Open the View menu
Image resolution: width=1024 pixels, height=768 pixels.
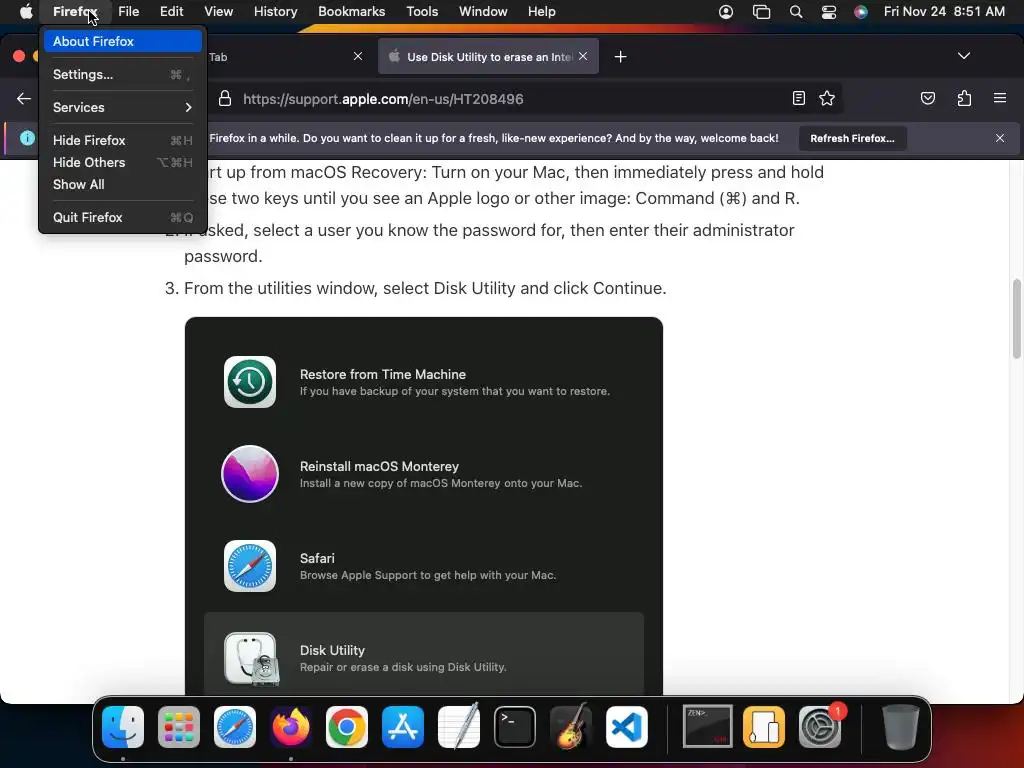click(218, 11)
